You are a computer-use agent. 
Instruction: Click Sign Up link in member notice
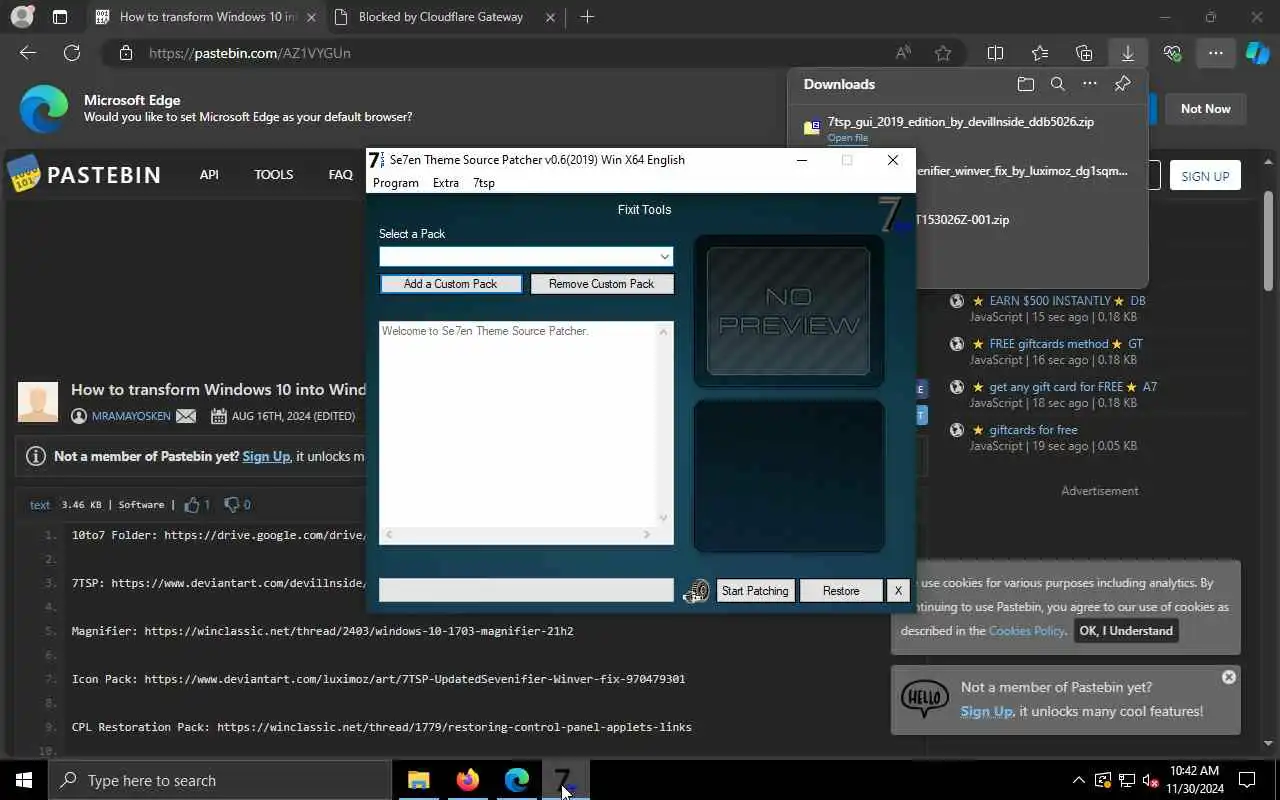coord(266,456)
